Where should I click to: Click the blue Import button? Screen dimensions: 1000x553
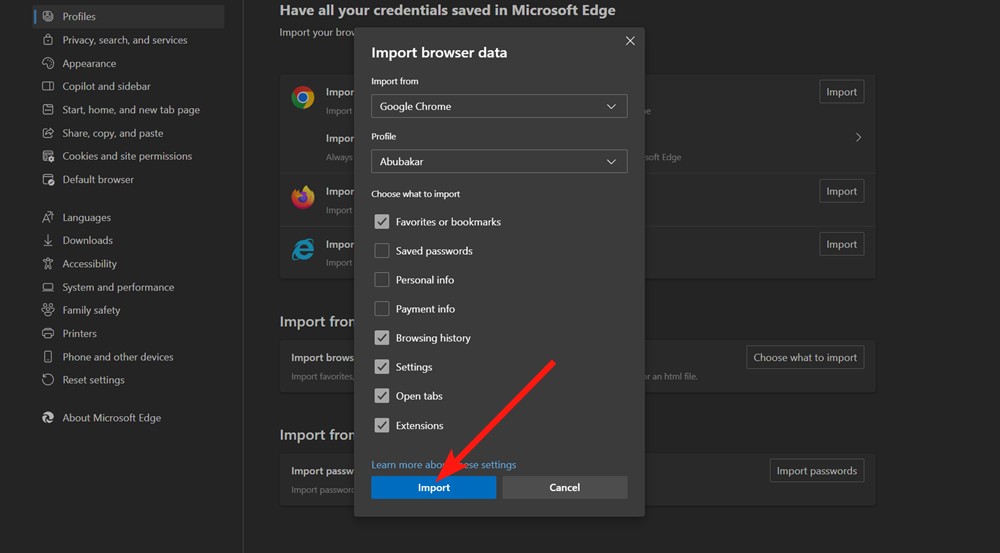tap(433, 487)
